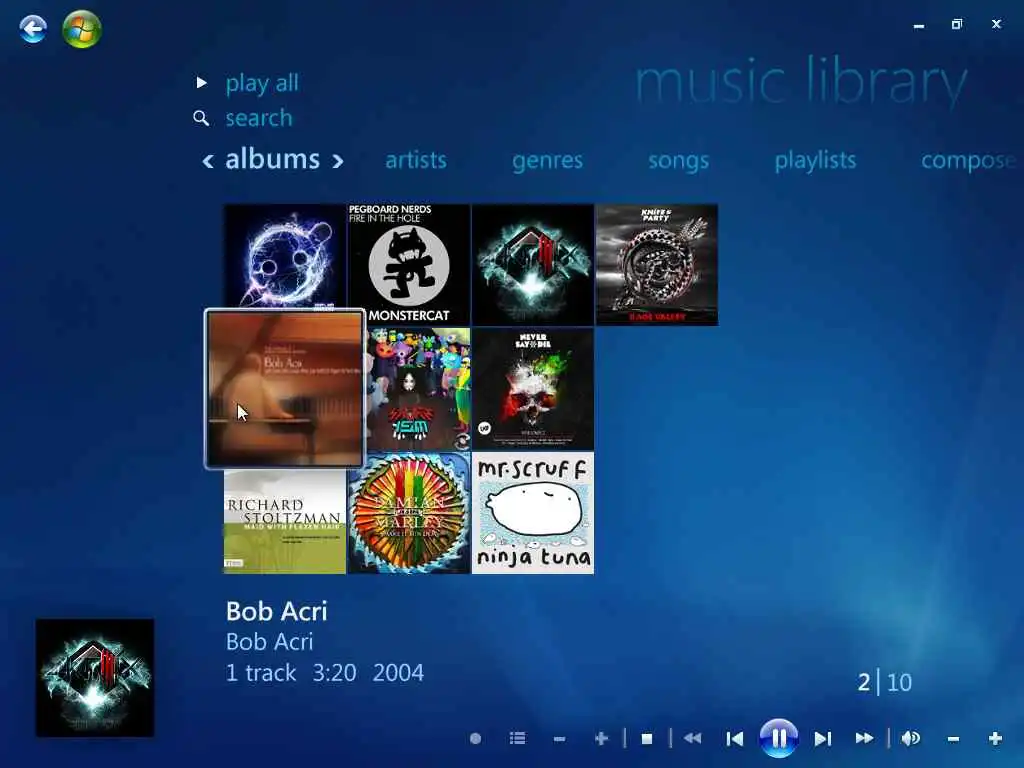Click the 'Bob Acri' album title text
This screenshot has width=1024, height=768.
click(x=276, y=611)
